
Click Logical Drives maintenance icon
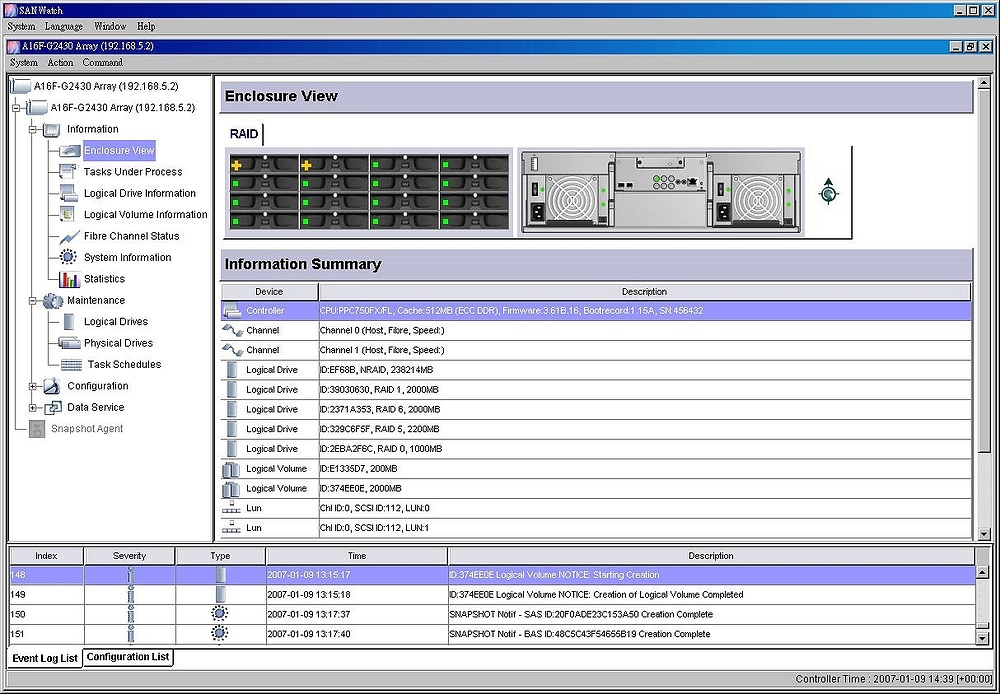coord(69,321)
